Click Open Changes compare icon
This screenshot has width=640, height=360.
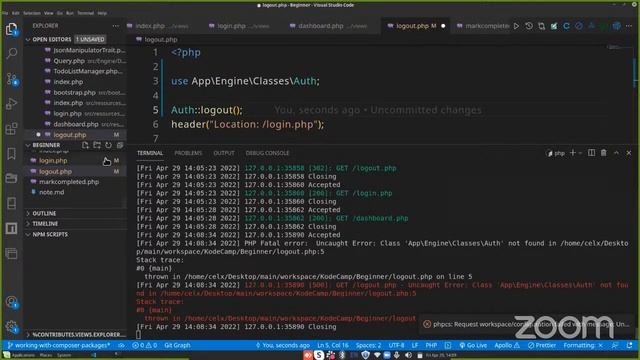point(541,26)
